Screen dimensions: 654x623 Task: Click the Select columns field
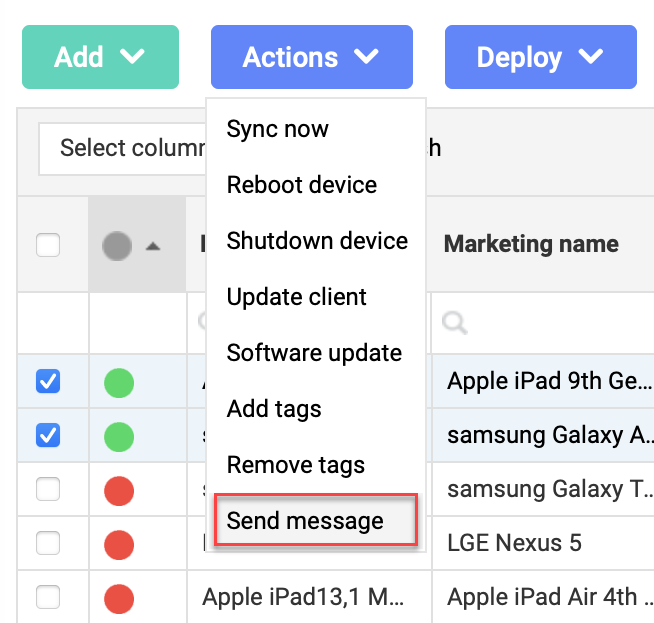[122, 149]
